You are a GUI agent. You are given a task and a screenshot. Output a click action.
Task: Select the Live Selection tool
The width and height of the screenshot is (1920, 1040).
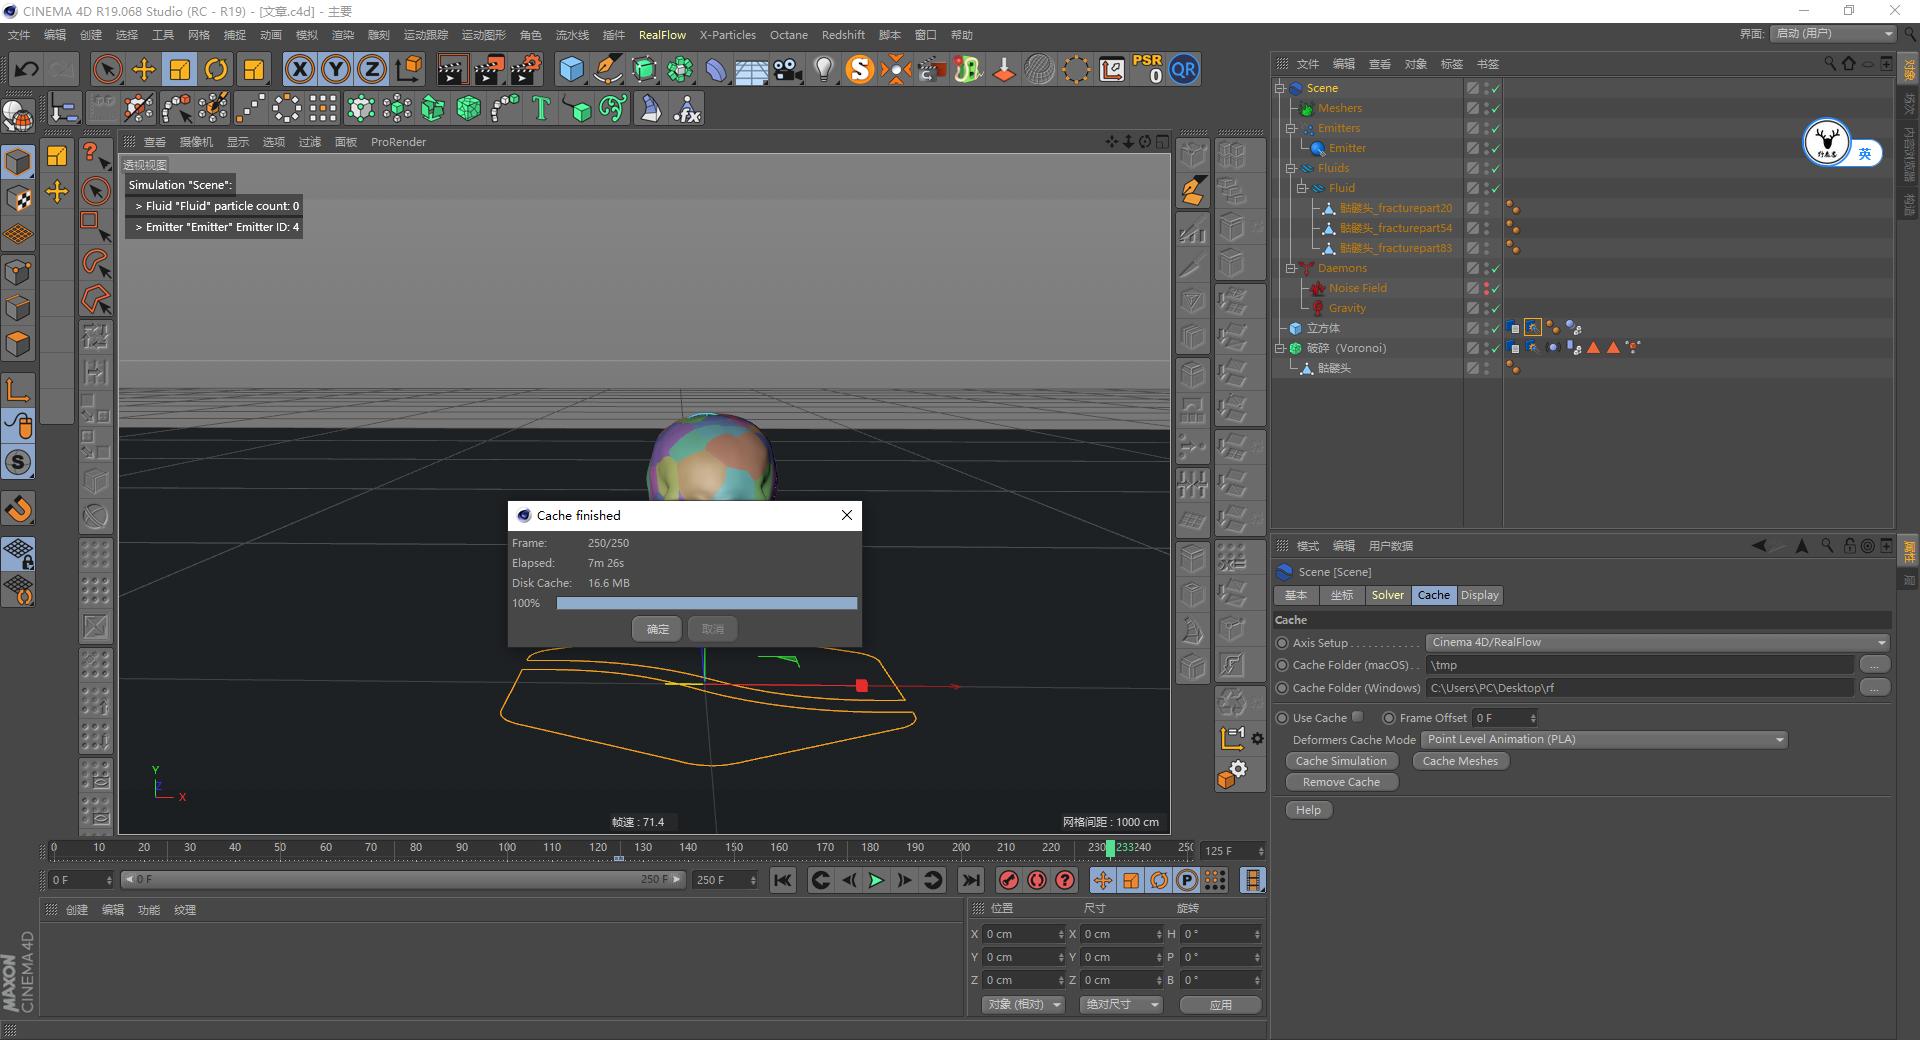[107, 69]
